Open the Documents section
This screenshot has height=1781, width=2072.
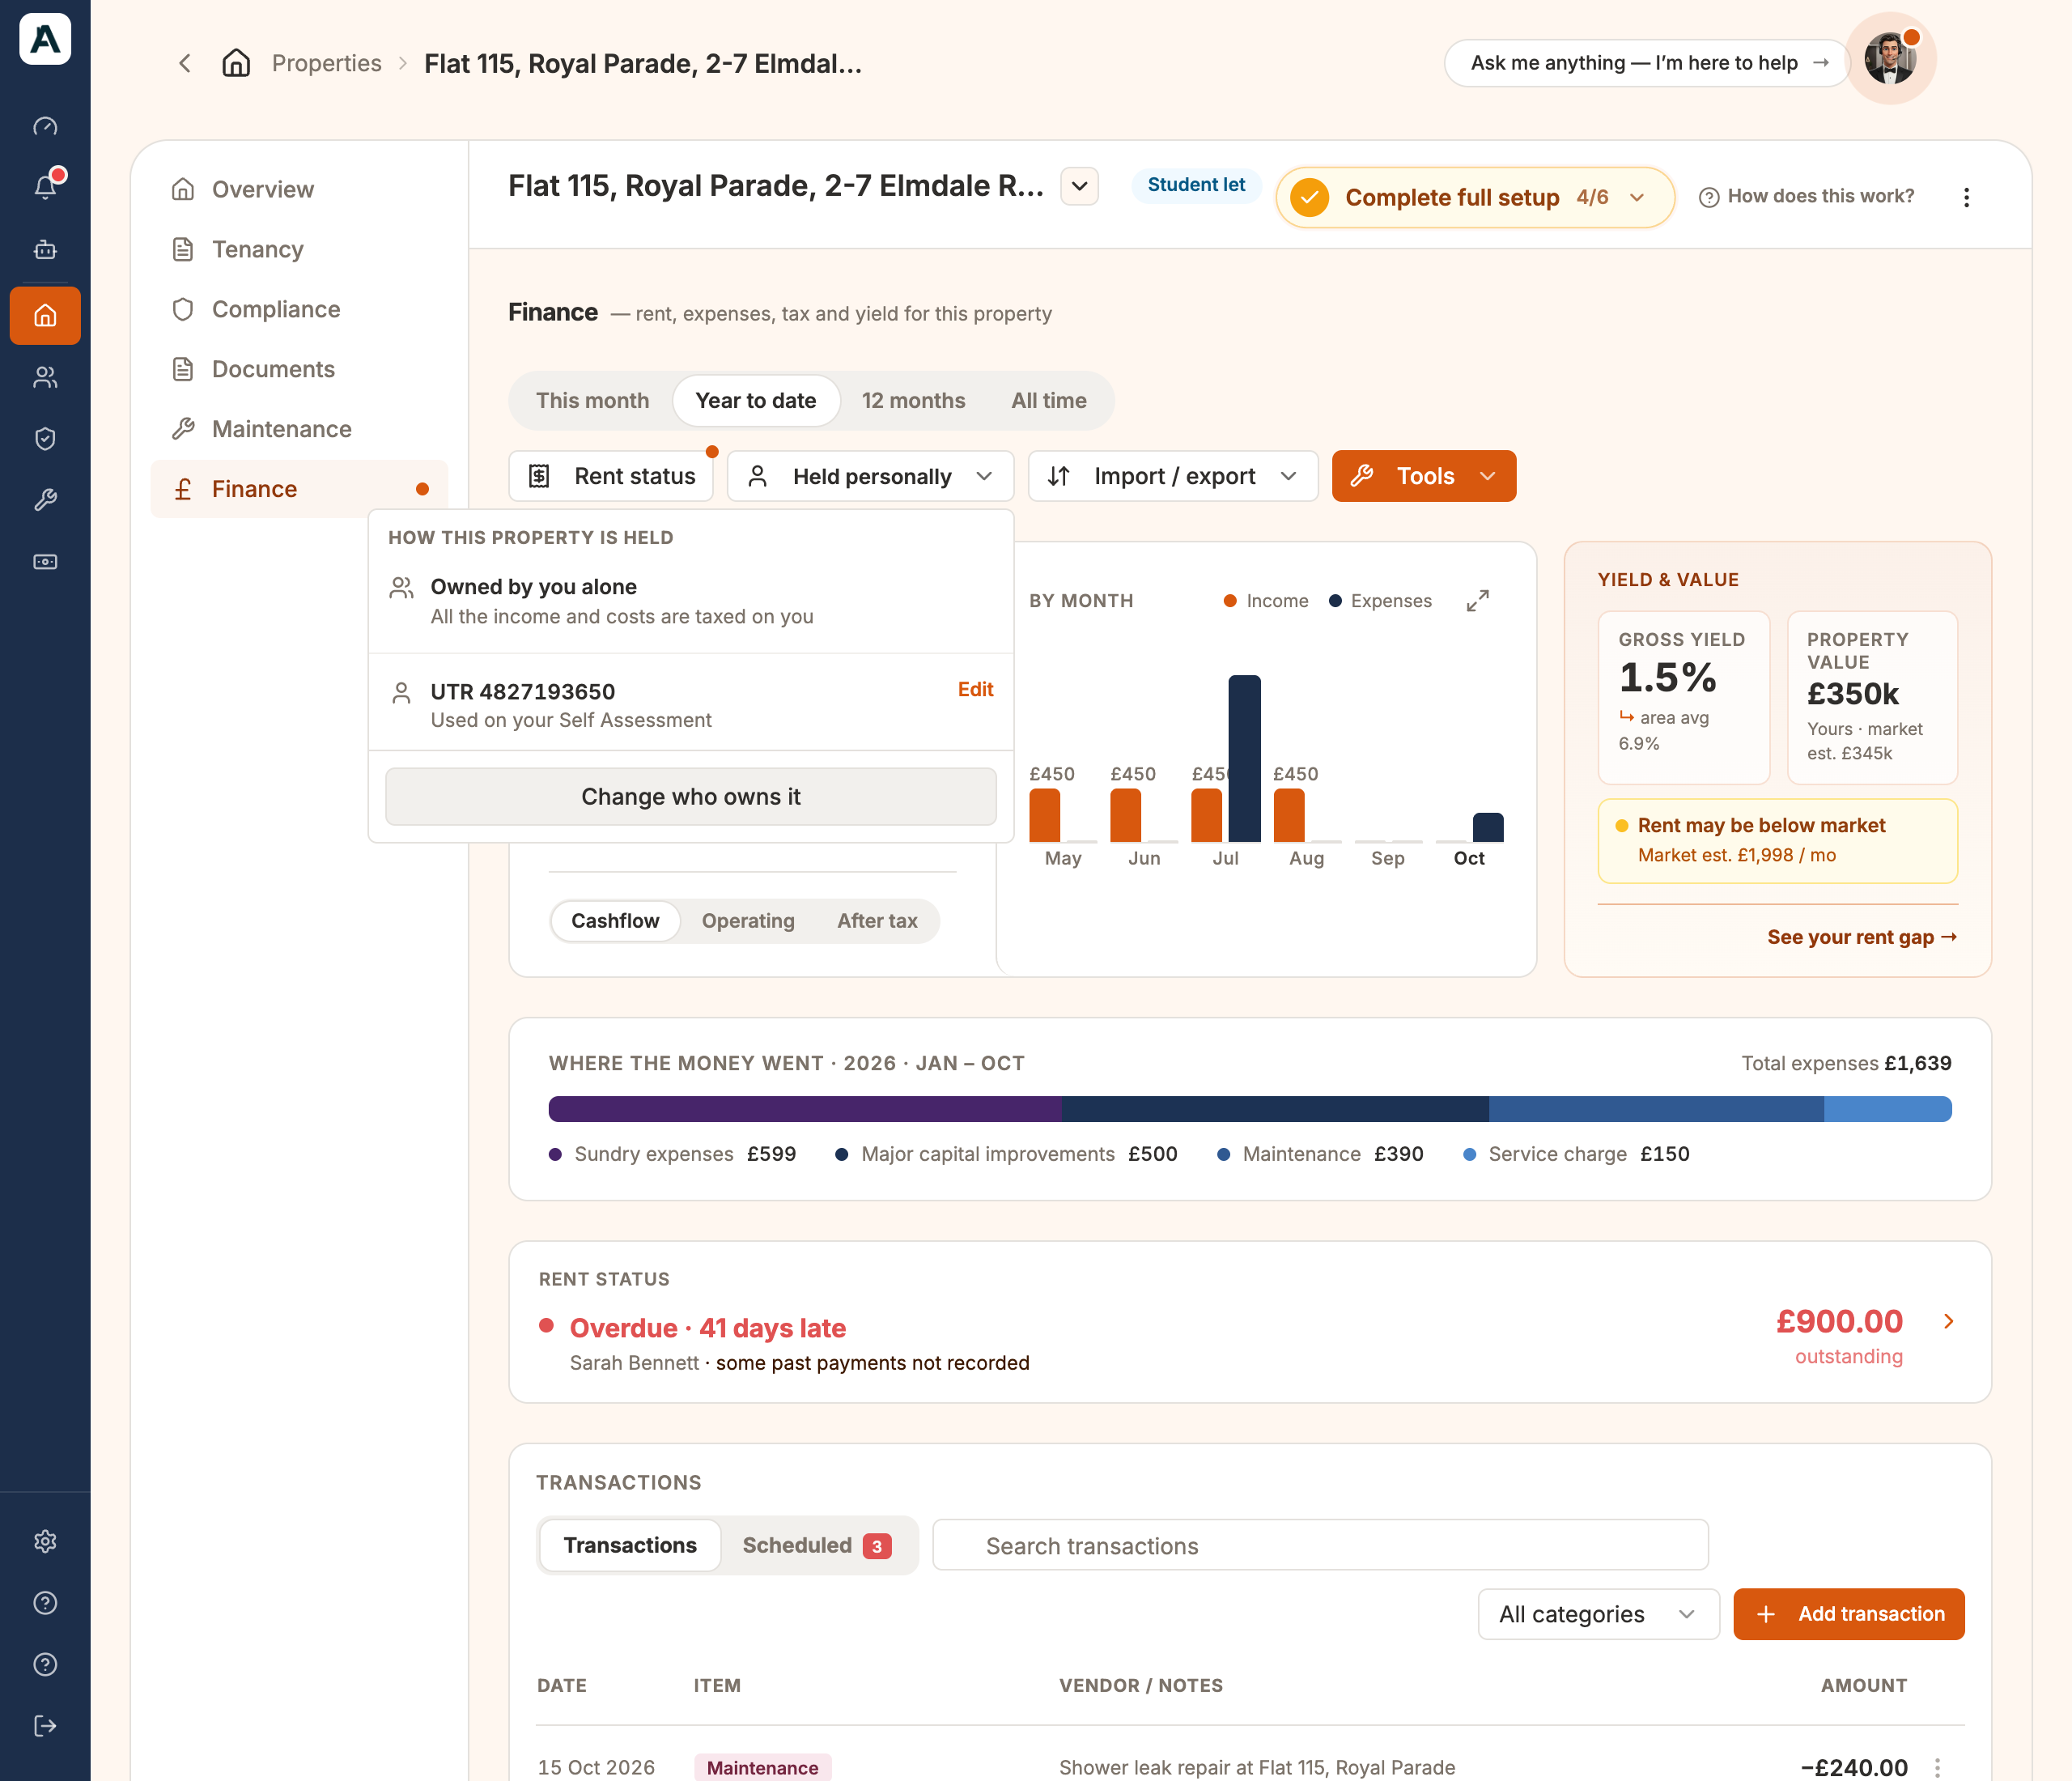tap(299, 369)
